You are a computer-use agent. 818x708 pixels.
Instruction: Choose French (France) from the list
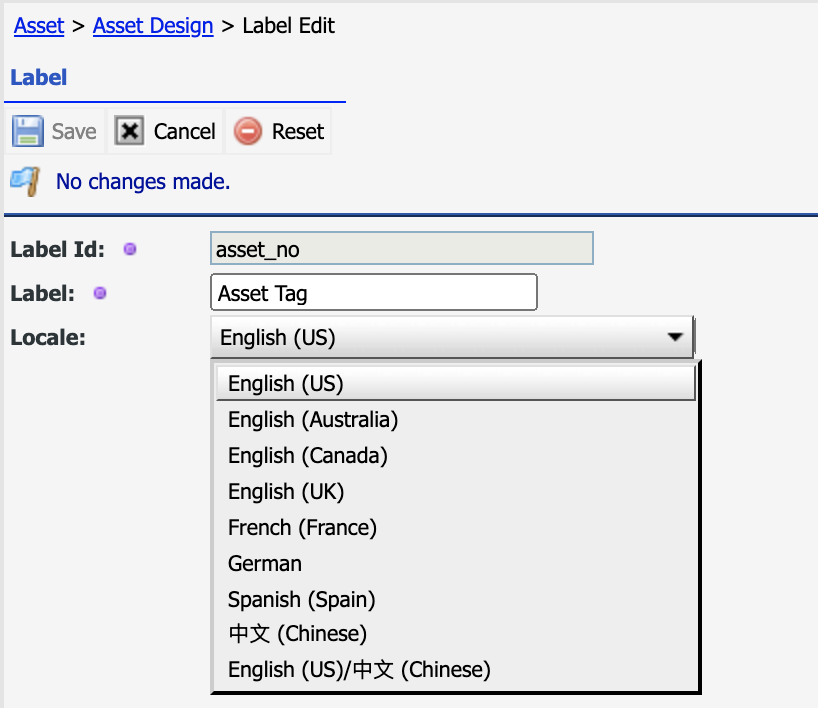coord(455,527)
